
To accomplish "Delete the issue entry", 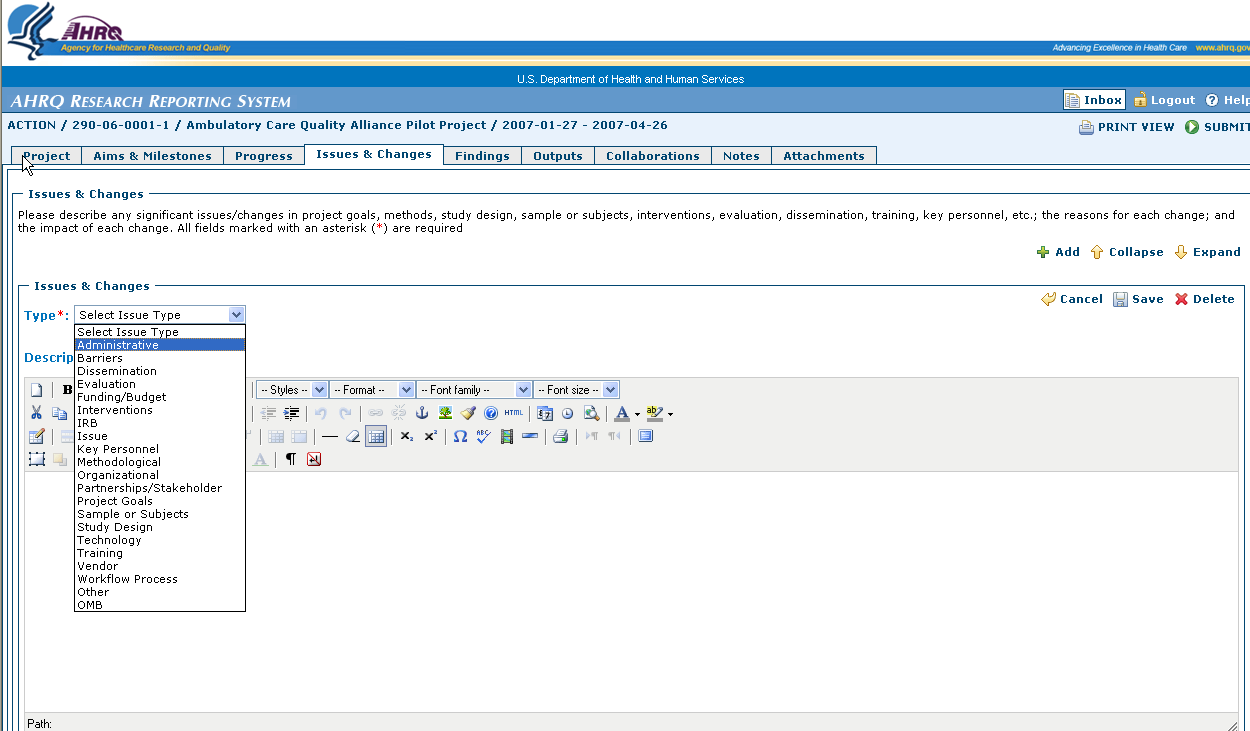I will (x=1204, y=299).
